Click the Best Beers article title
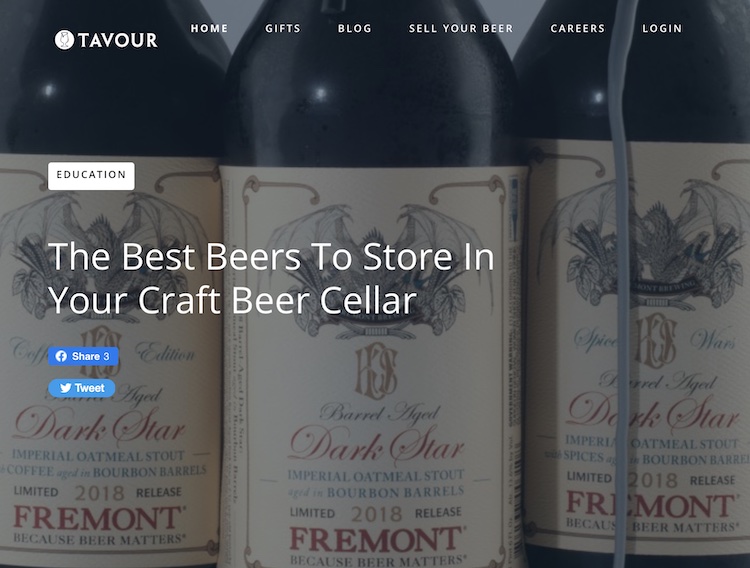Image resolution: width=750 pixels, height=568 pixels. [x=271, y=278]
